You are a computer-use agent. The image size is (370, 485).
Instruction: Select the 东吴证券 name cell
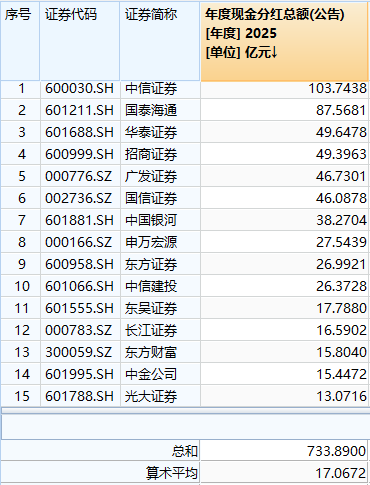point(160,308)
